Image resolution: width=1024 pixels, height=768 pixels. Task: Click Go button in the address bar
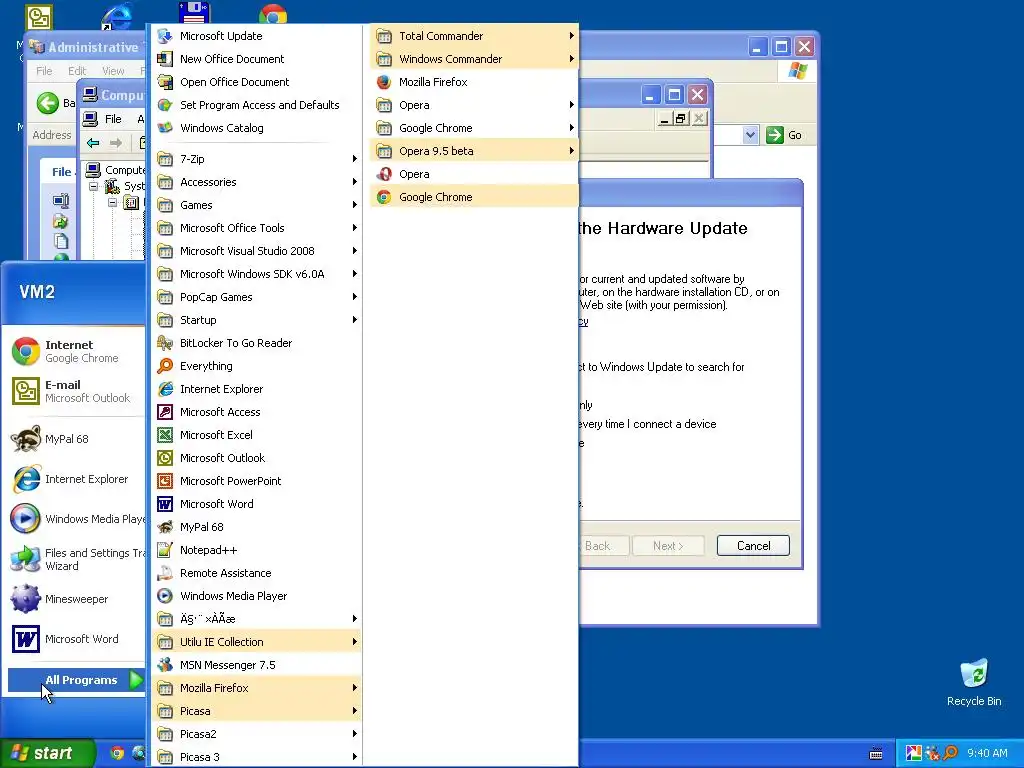784,135
